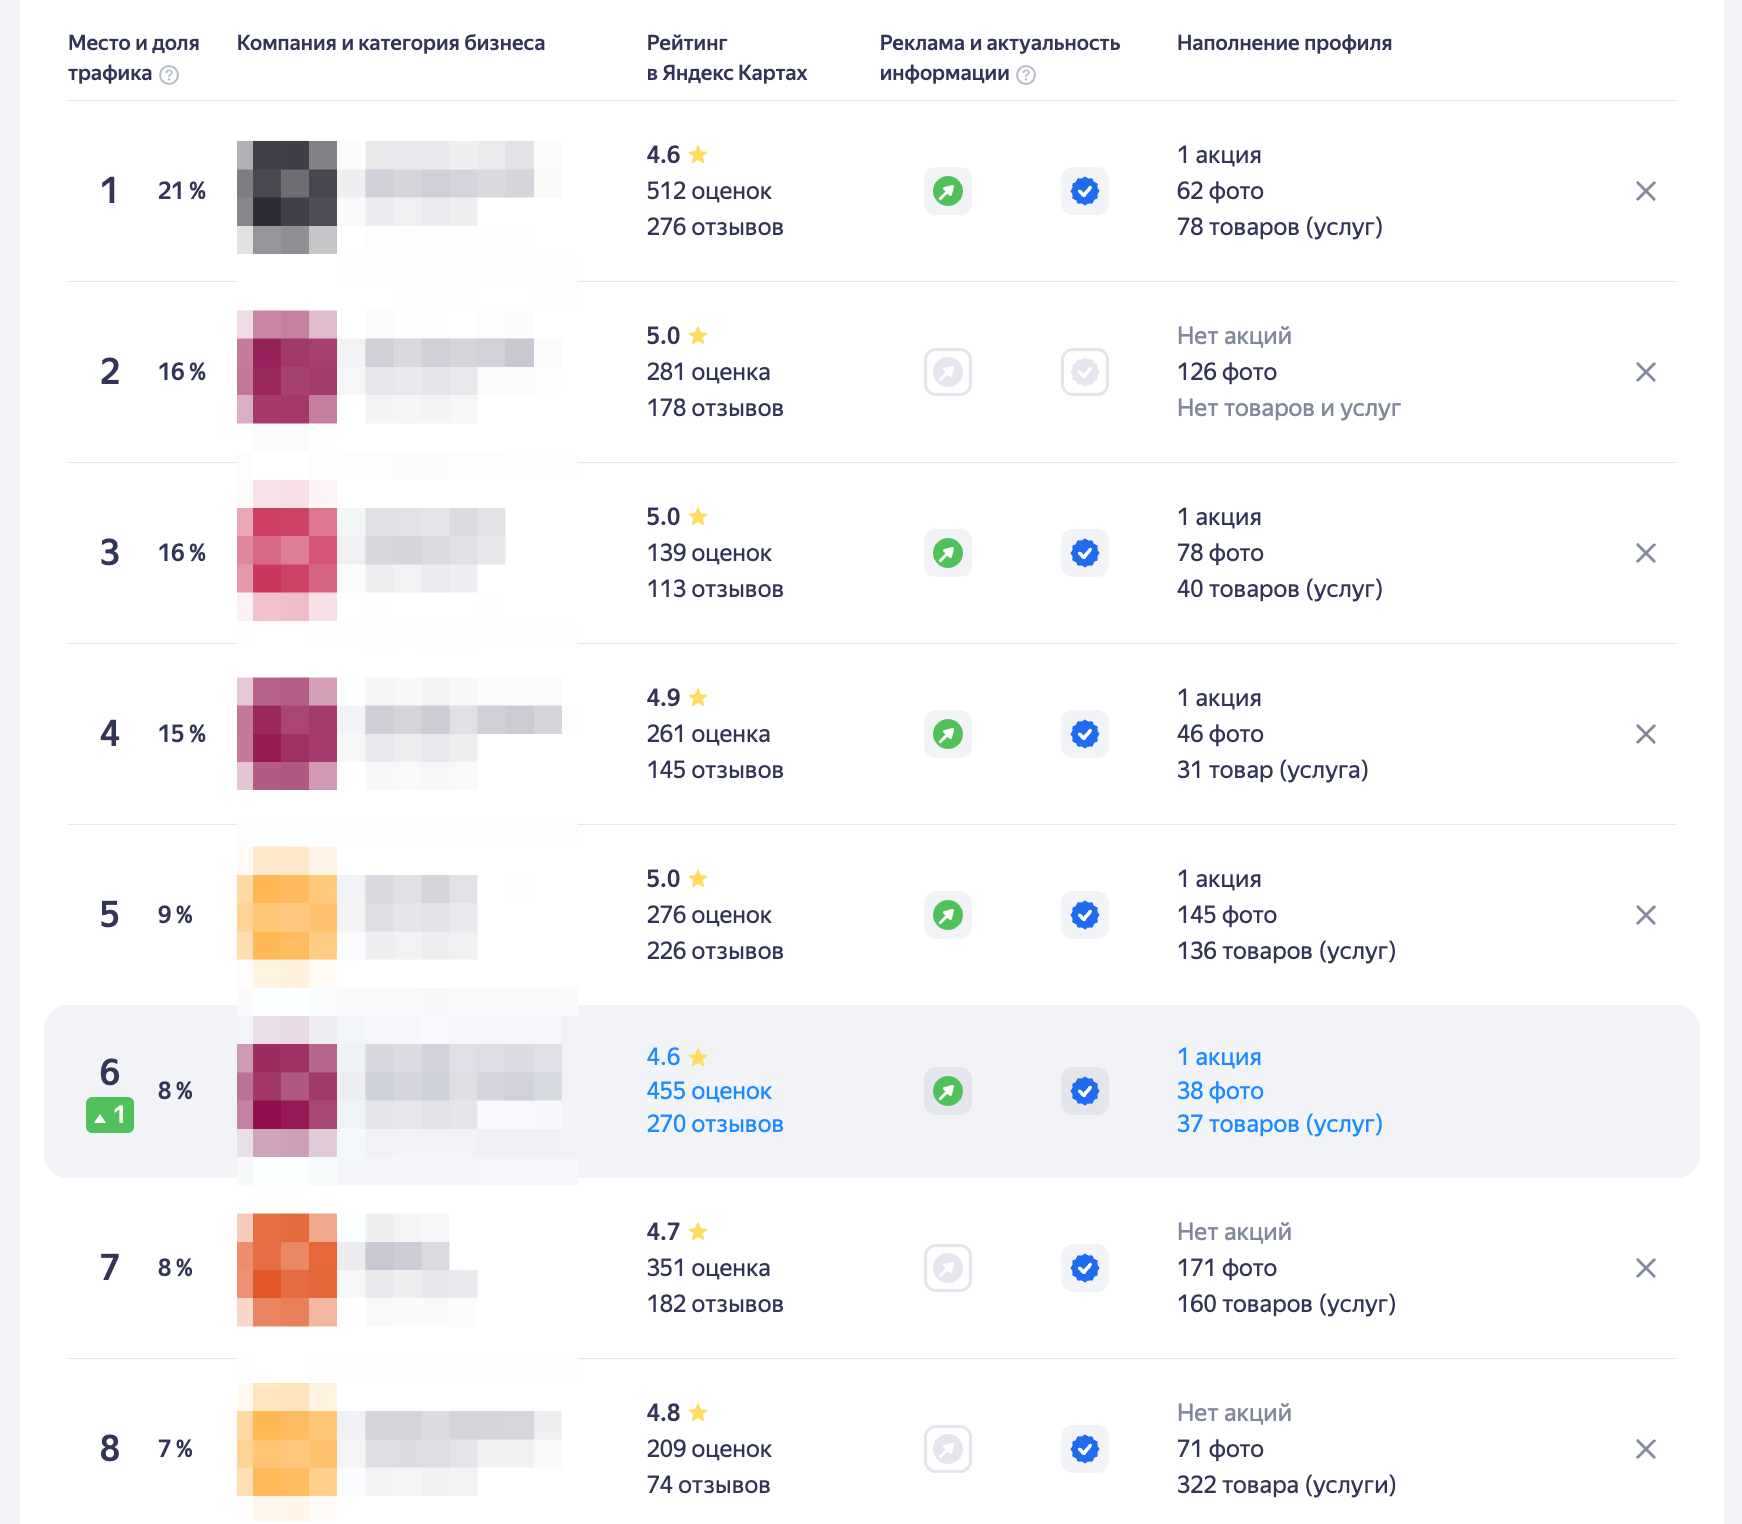The image size is (1742, 1524).
Task: Delete row 5 competitor using X
Action: (x=1645, y=915)
